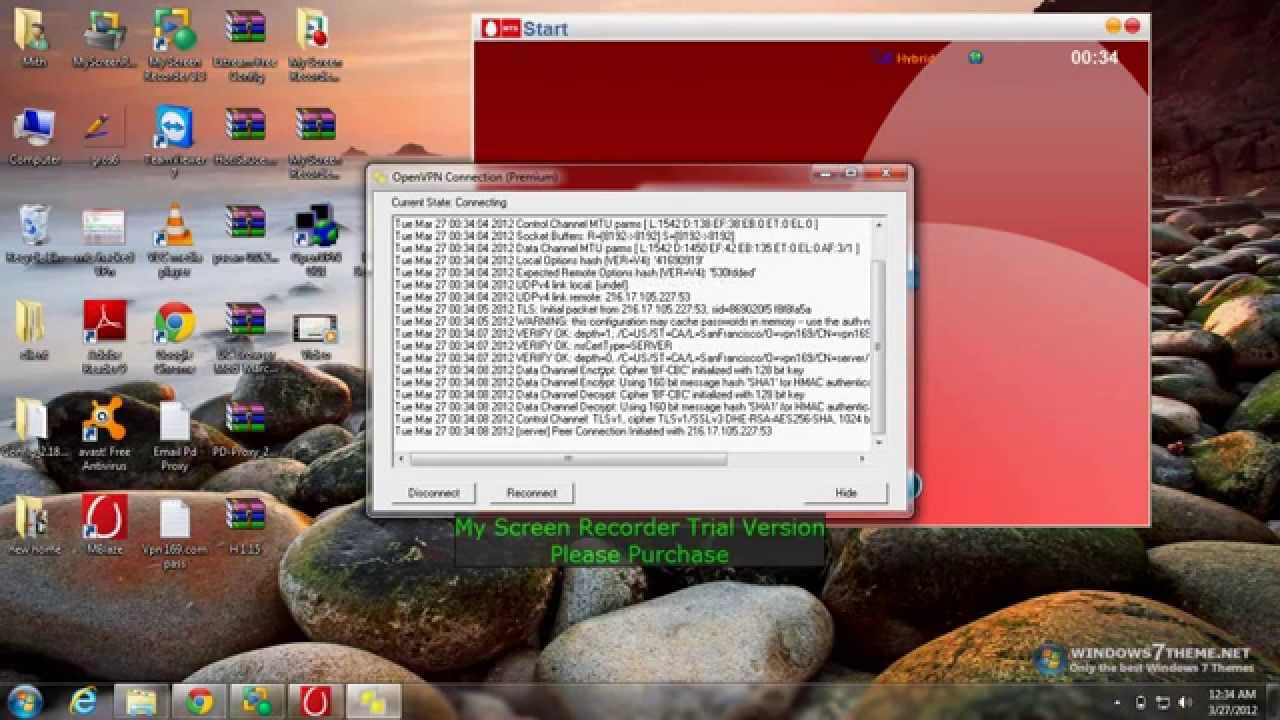Open the PD-Proxy archive on desktop
The image size is (1280, 720).
click(x=245, y=429)
